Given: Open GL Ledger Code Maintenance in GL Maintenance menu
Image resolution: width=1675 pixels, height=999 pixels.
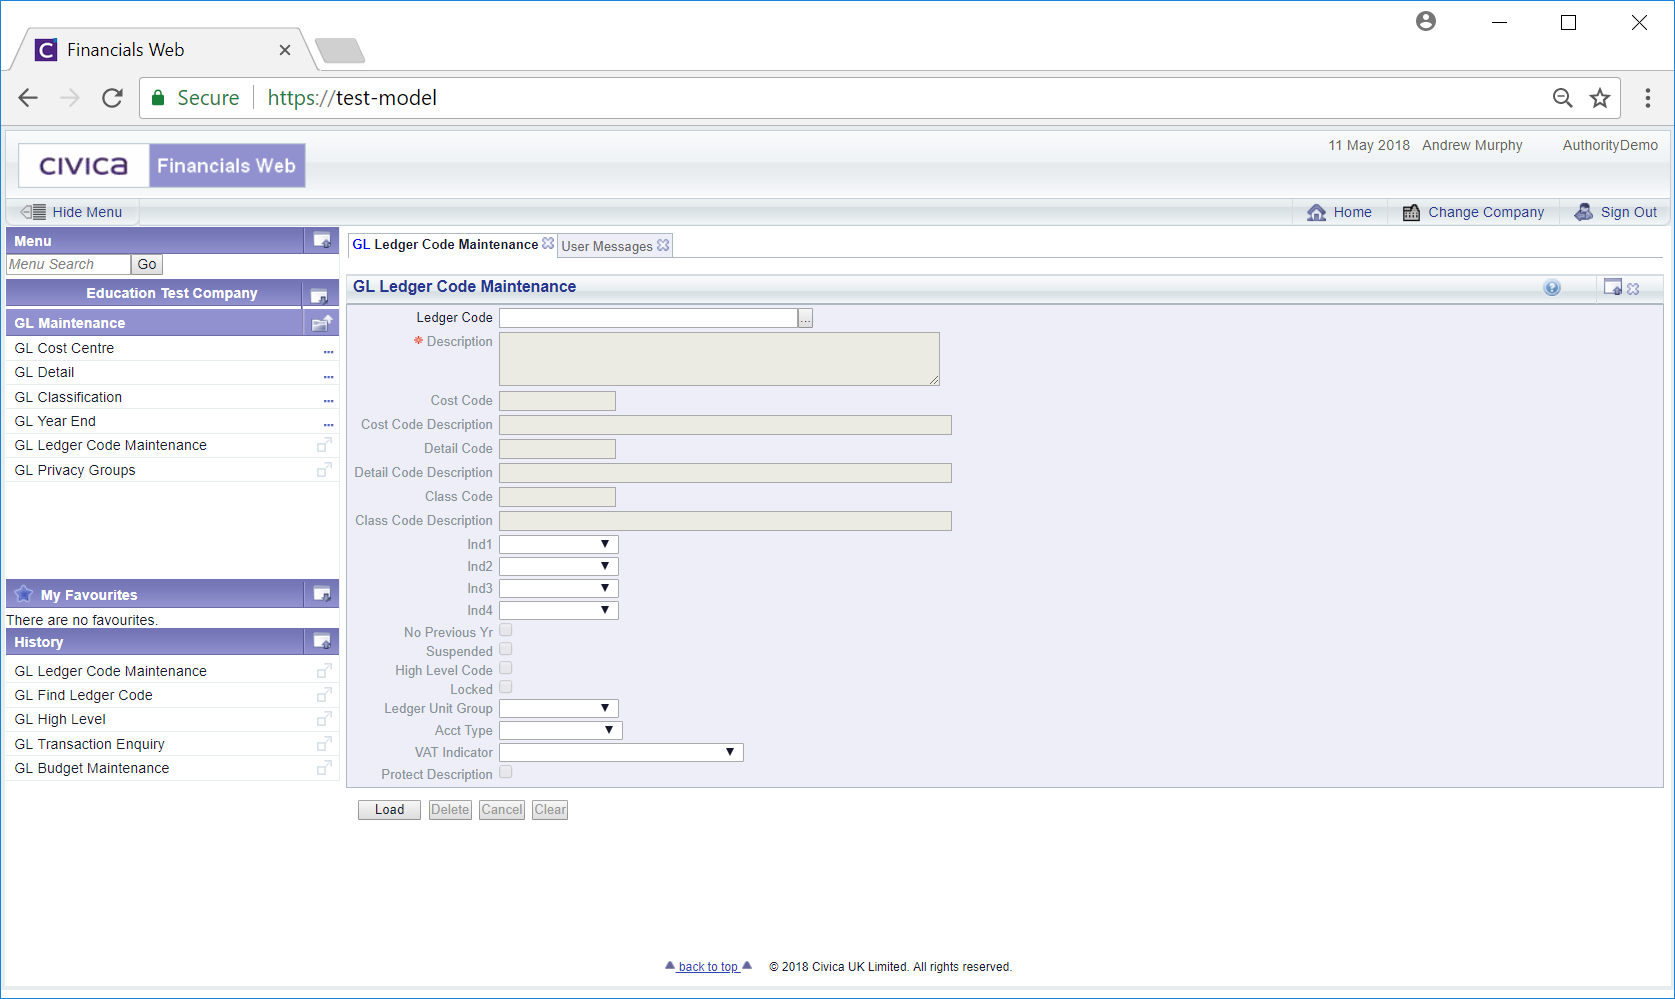Looking at the screenshot, I should click(110, 445).
